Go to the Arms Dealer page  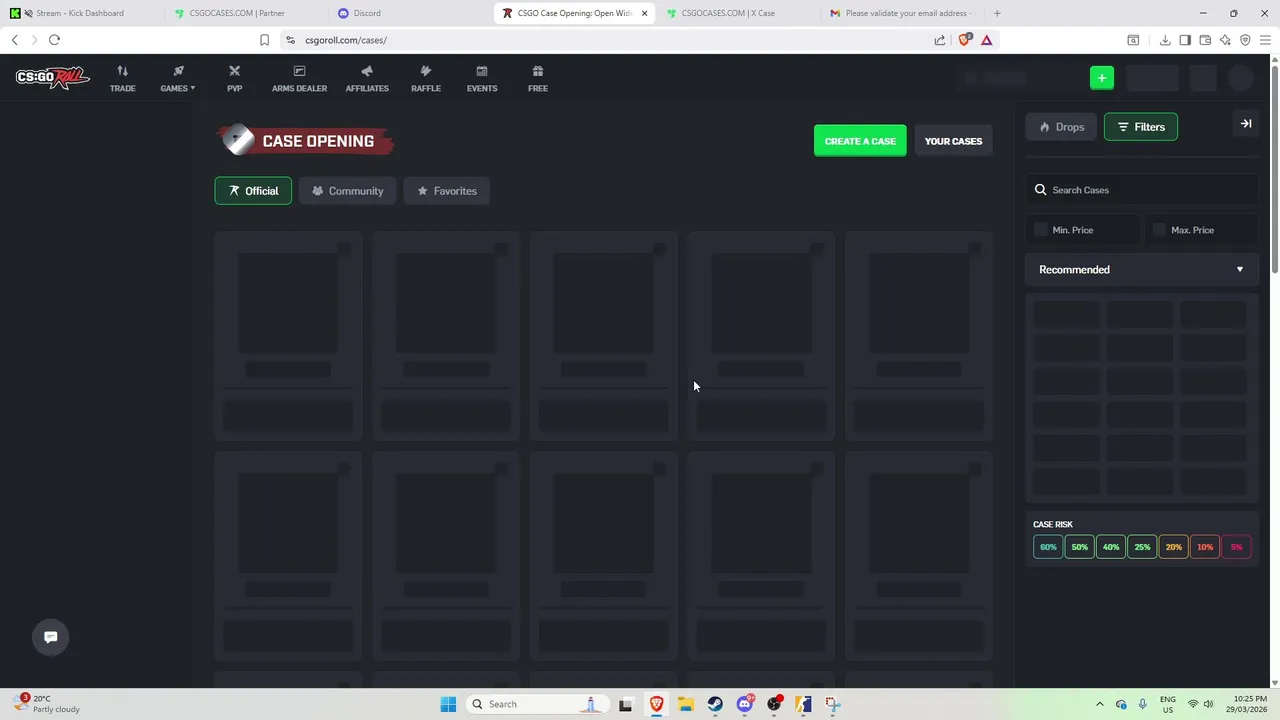pos(299,78)
